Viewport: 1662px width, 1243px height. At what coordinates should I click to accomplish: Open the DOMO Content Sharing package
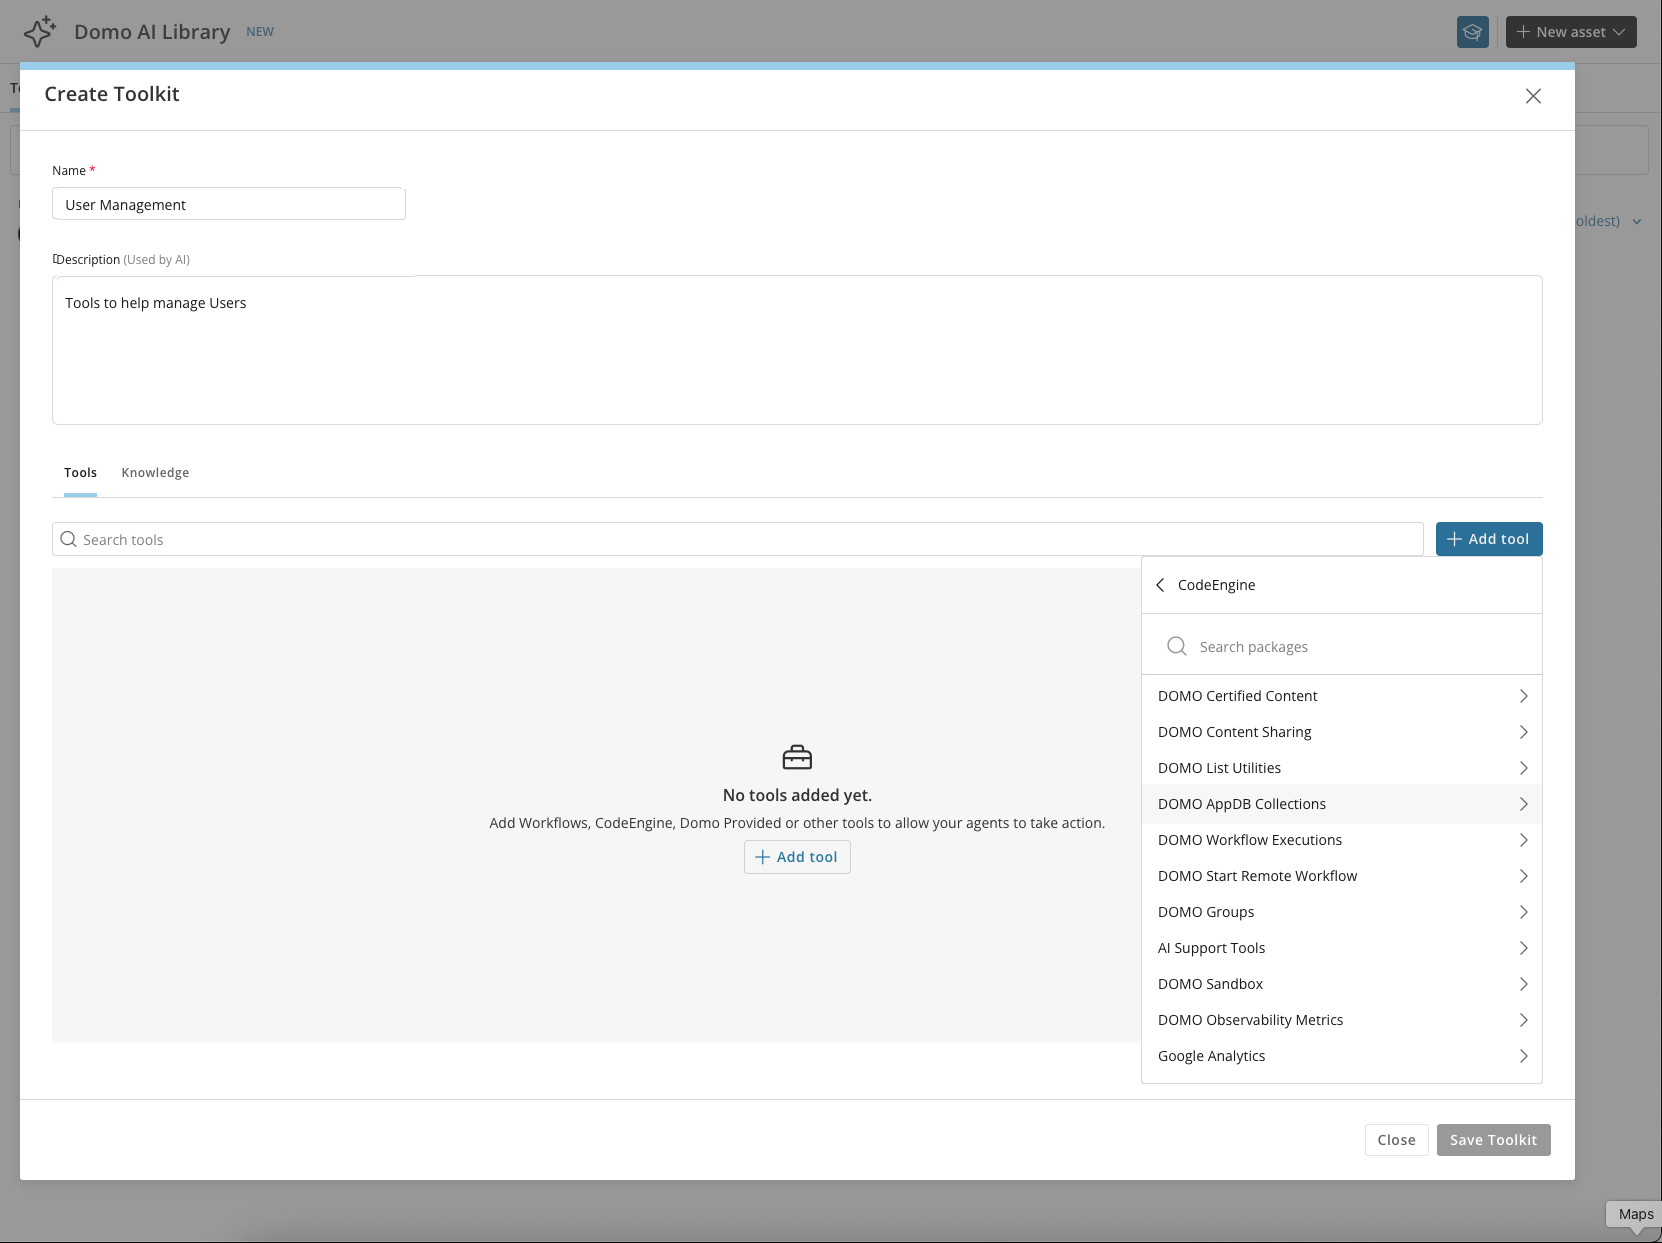tap(1342, 732)
